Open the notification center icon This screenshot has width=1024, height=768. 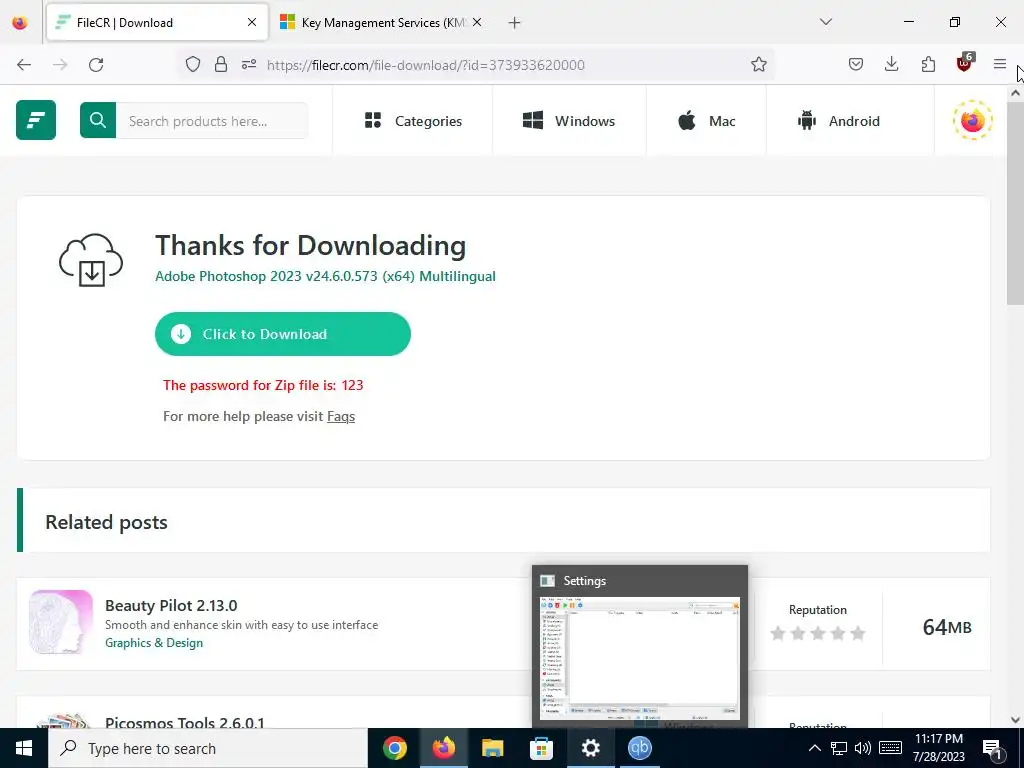[x=992, y=750]
